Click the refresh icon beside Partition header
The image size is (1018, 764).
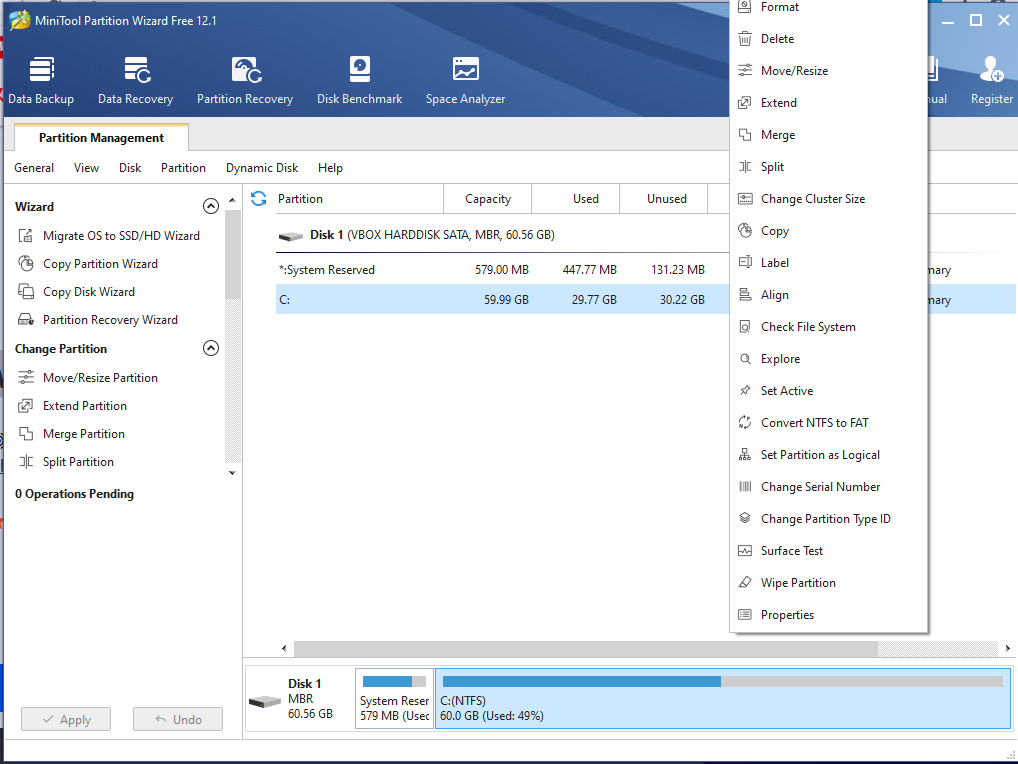coord(259,198)
